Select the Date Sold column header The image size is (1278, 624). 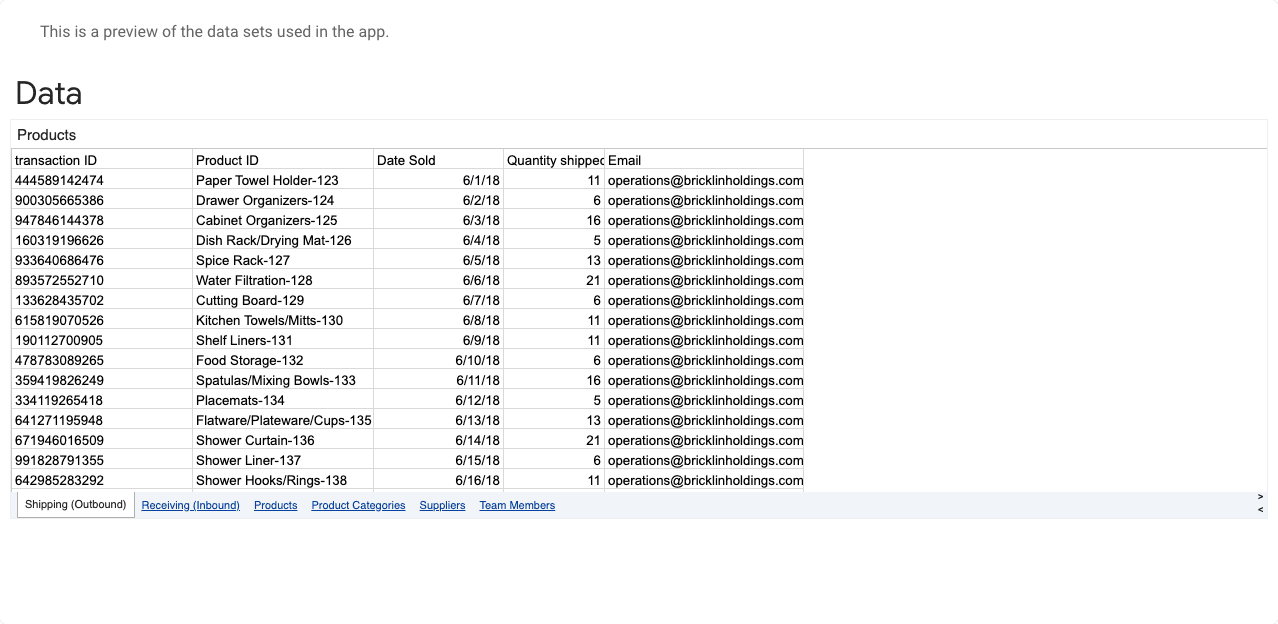(x=439, y=160)
